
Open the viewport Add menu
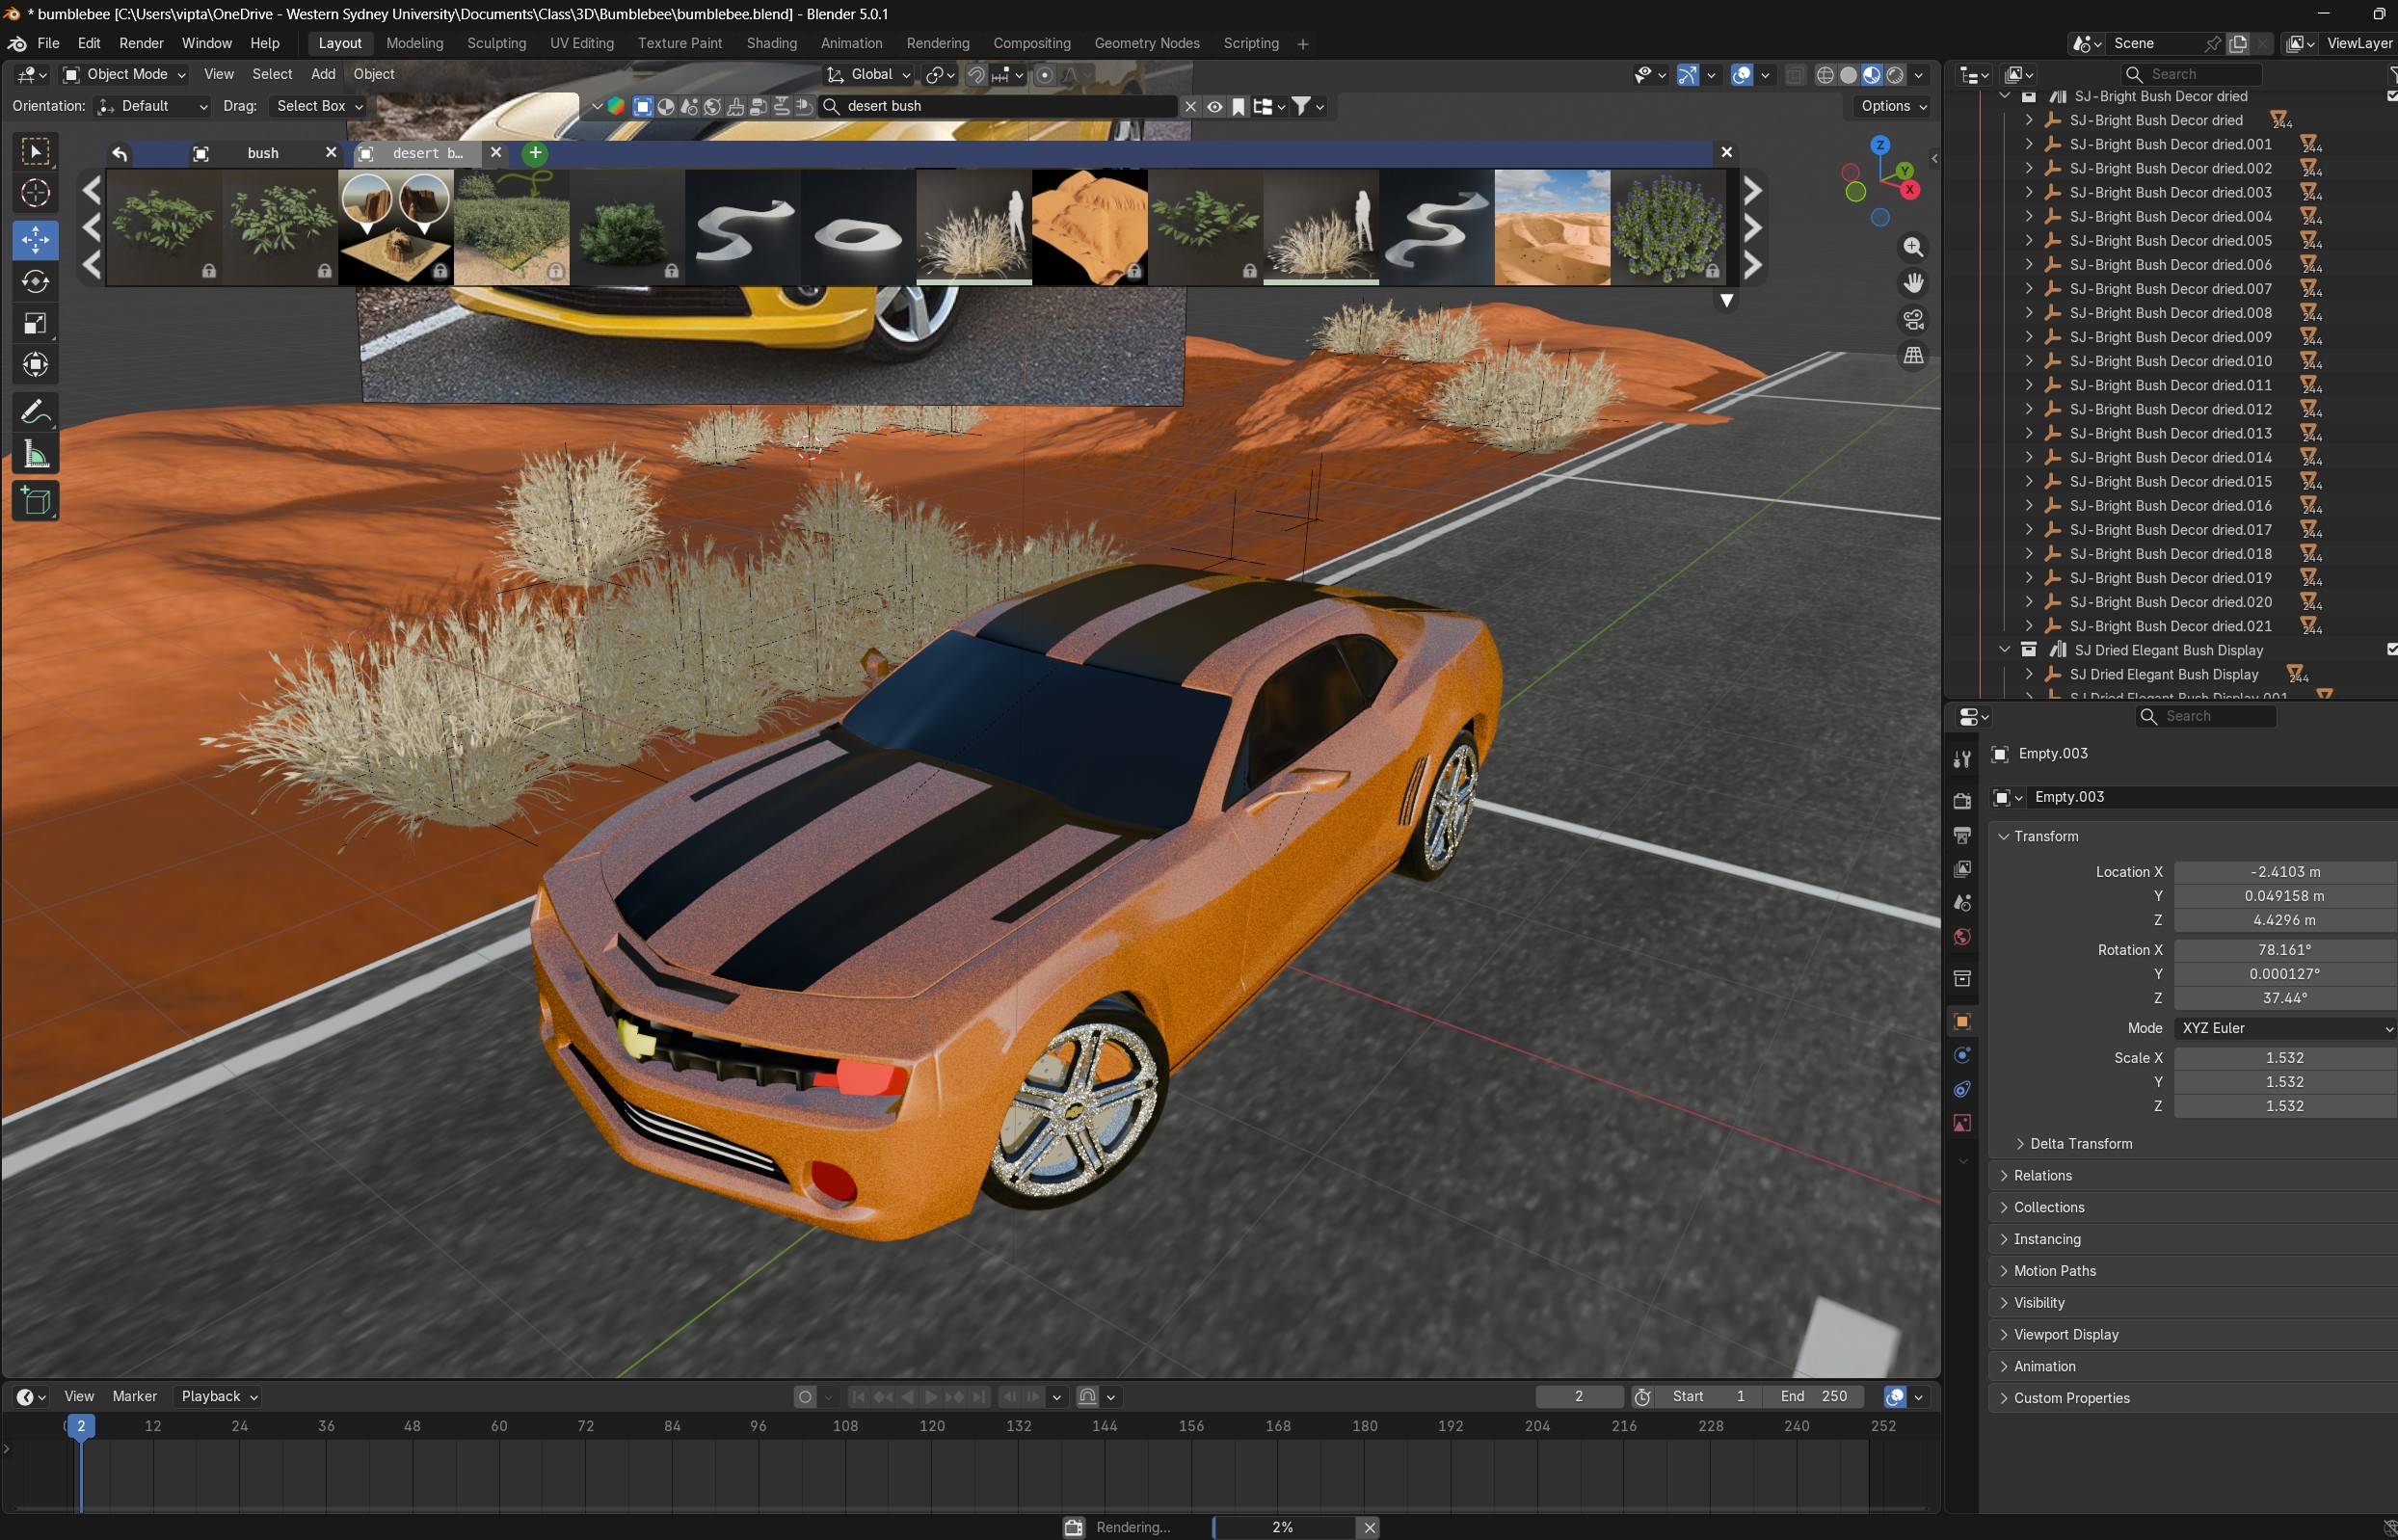tap(323, 74)
